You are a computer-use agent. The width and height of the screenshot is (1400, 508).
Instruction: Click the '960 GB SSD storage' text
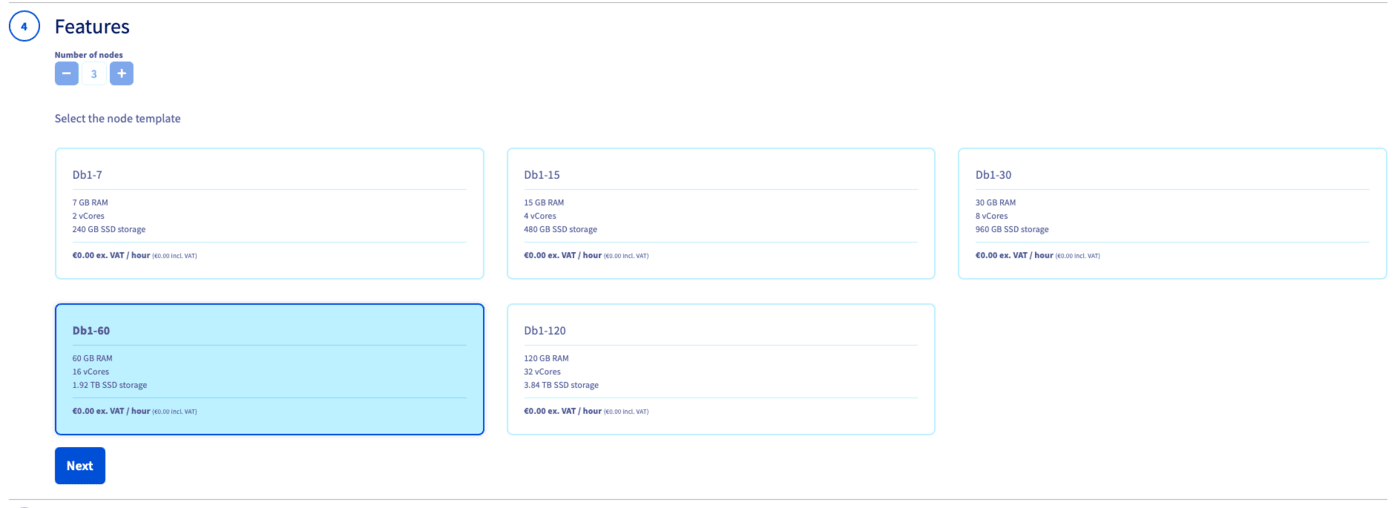(1012, 229)
